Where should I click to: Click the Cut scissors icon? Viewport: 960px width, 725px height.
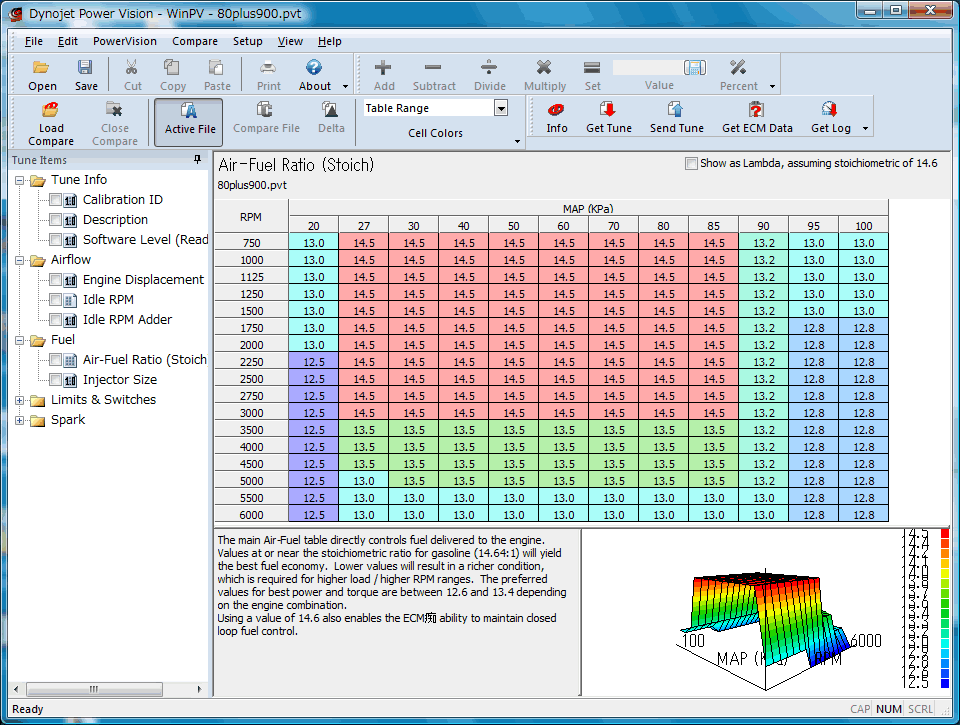132,67
